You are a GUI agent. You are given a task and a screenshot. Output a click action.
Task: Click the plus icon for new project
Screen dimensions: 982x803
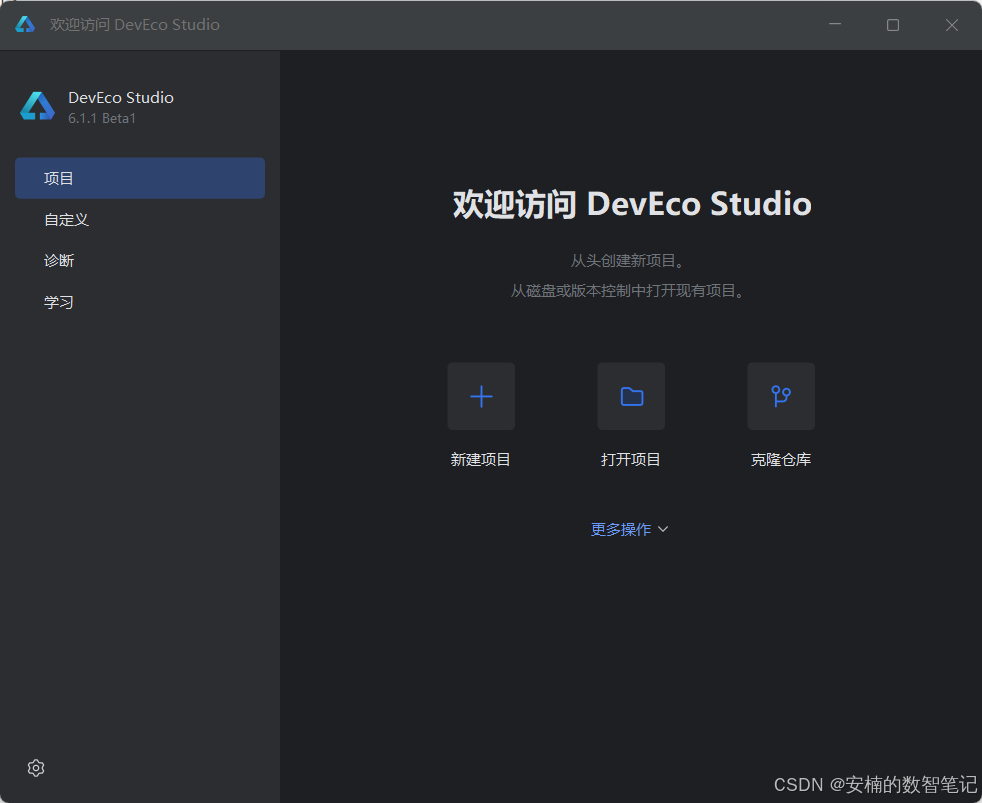481,396
